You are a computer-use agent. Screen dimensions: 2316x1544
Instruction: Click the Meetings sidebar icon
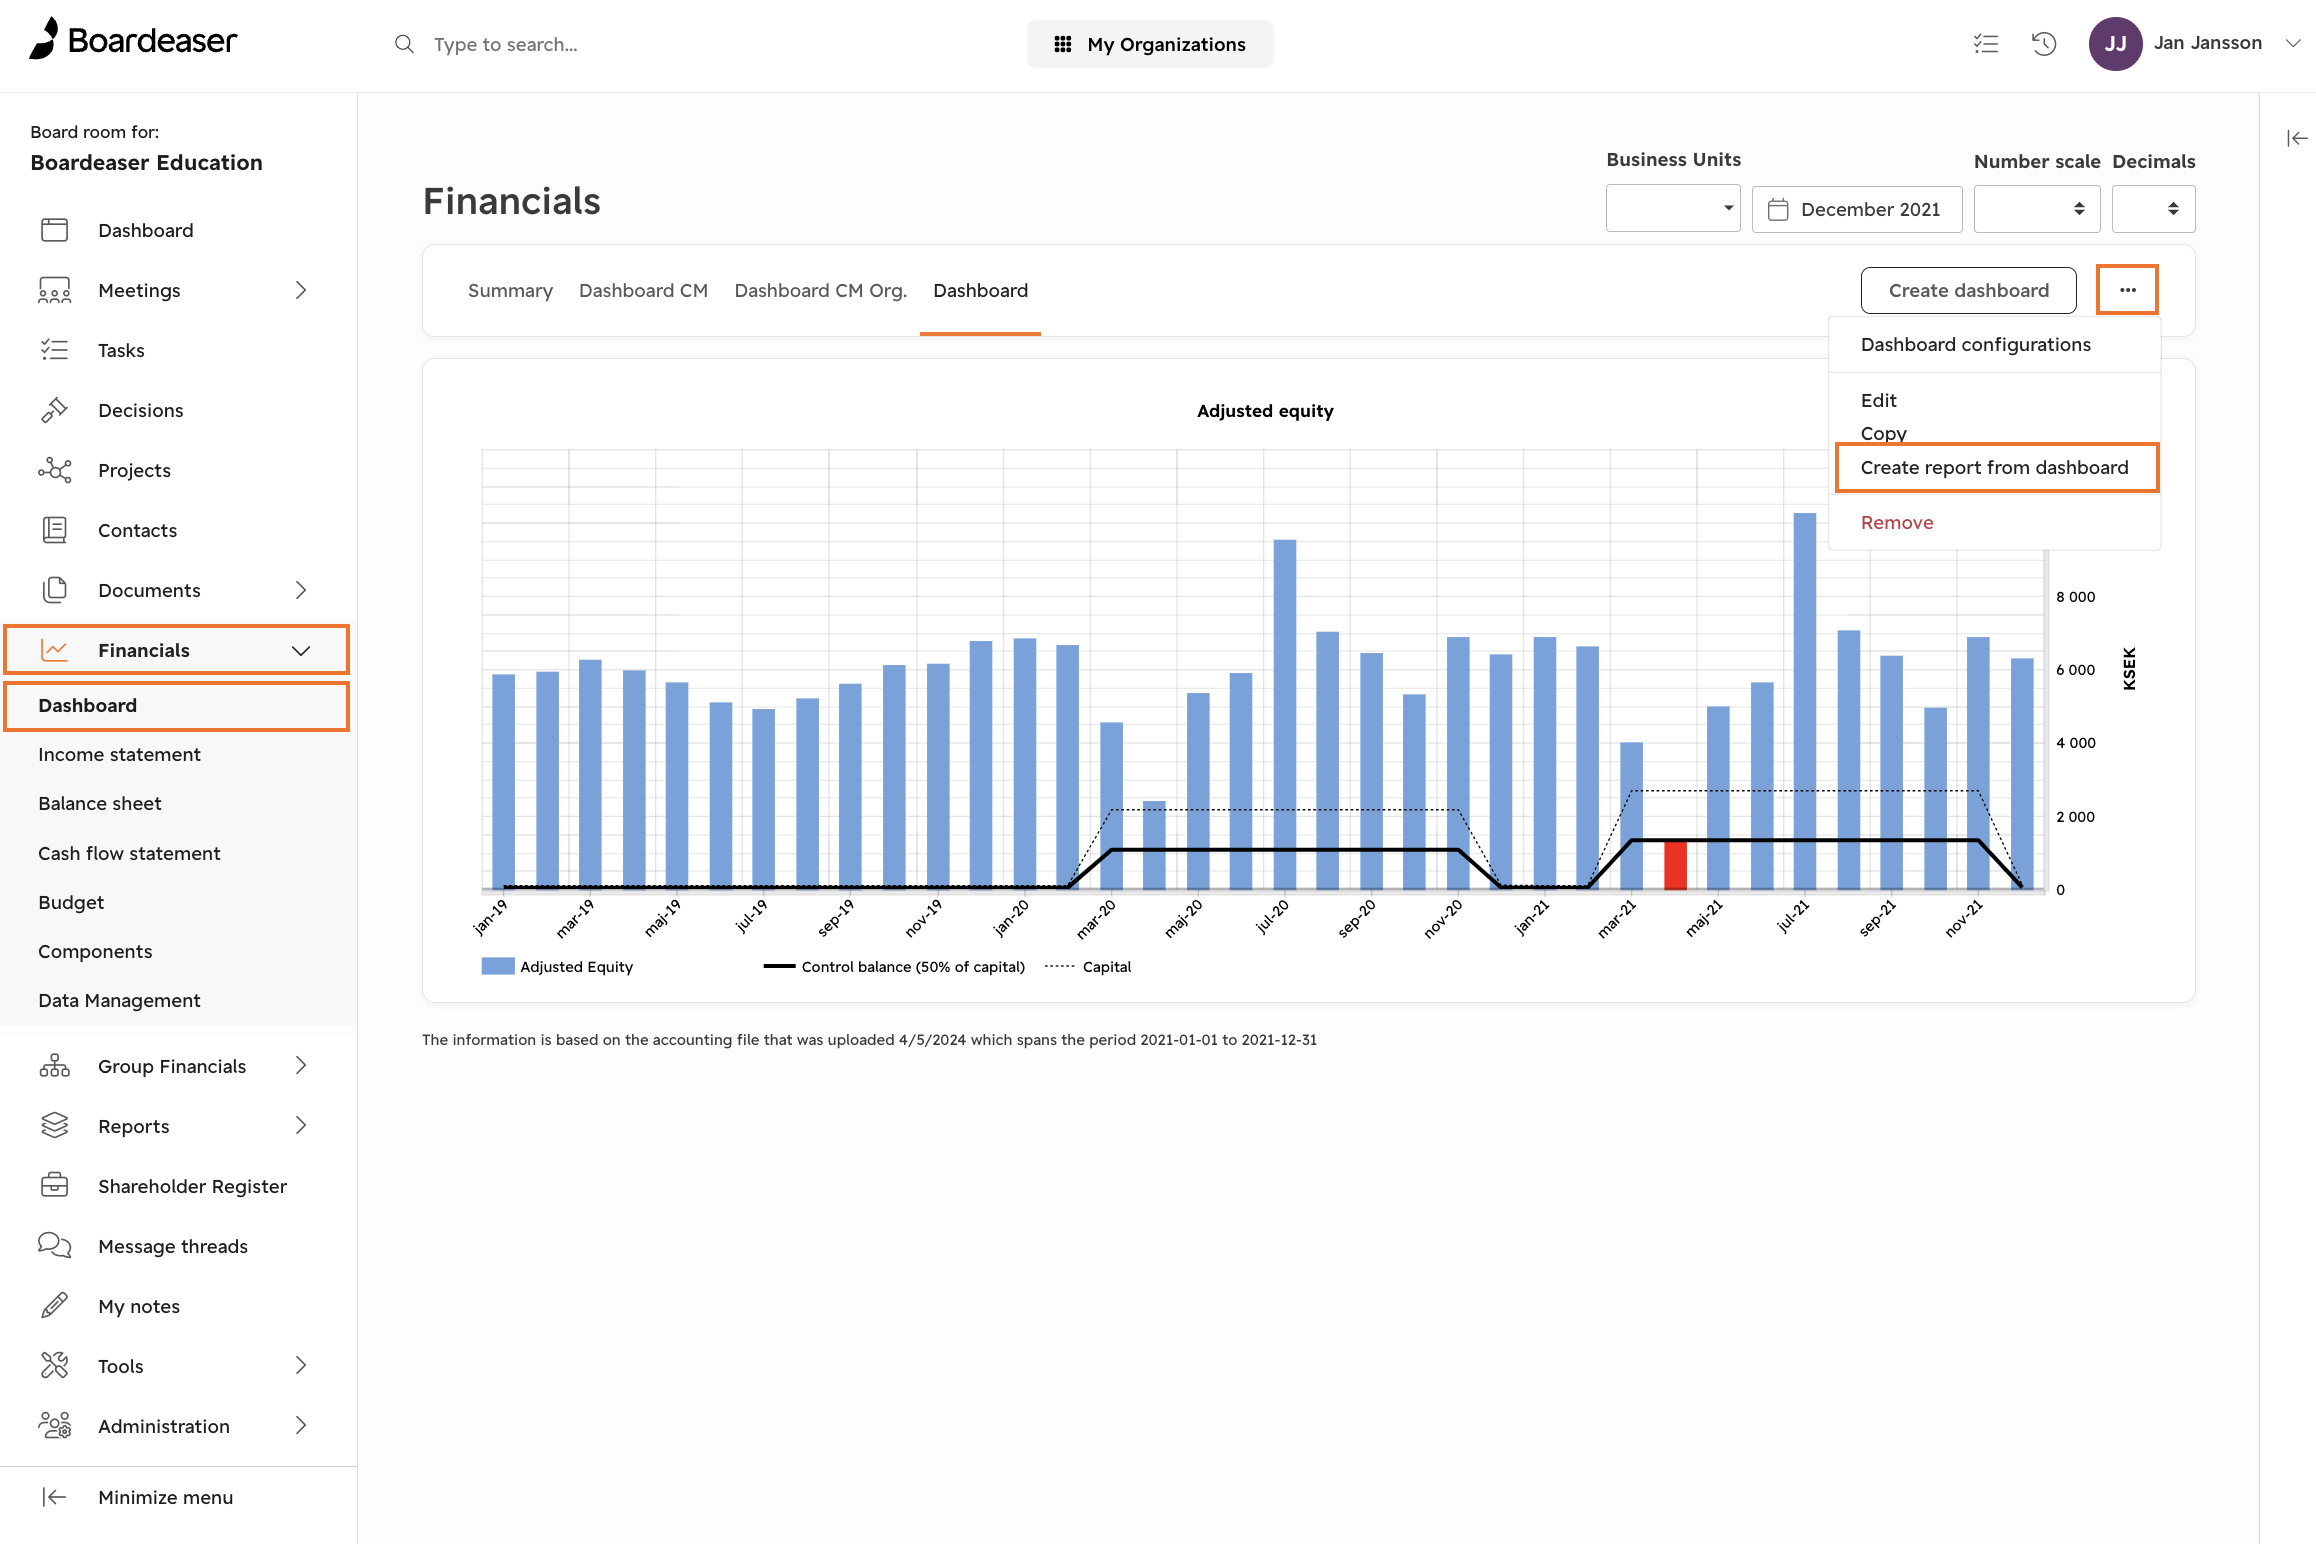tap(54, 290)
